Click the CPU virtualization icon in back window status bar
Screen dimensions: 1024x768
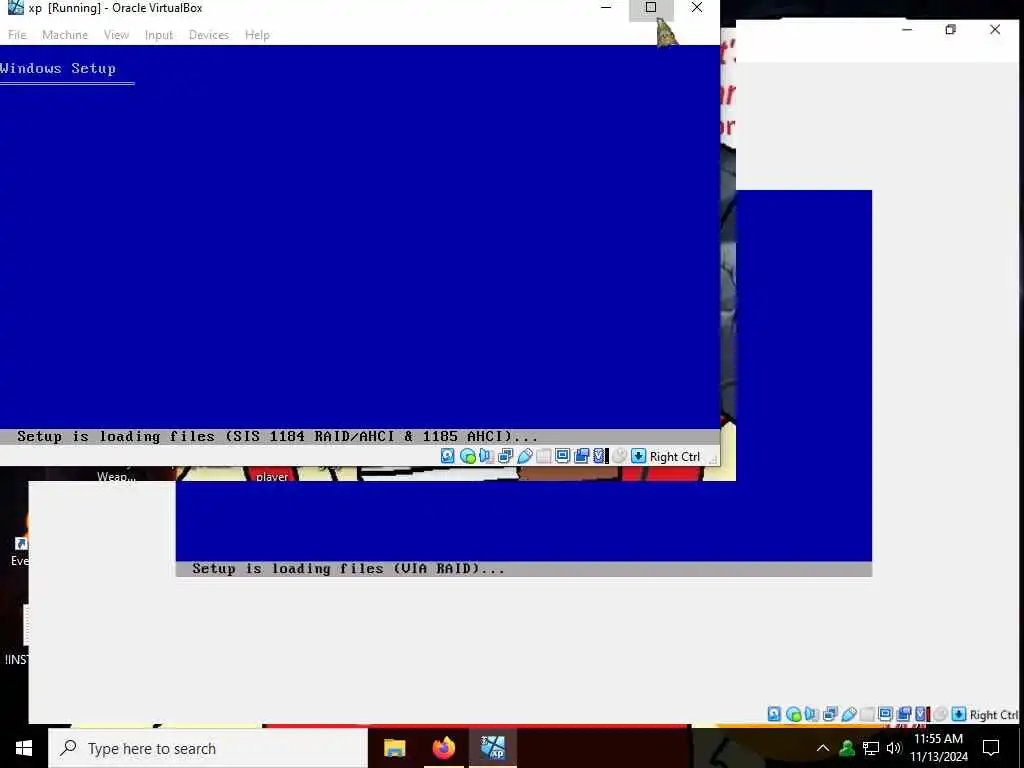click(x=922, y=714)
